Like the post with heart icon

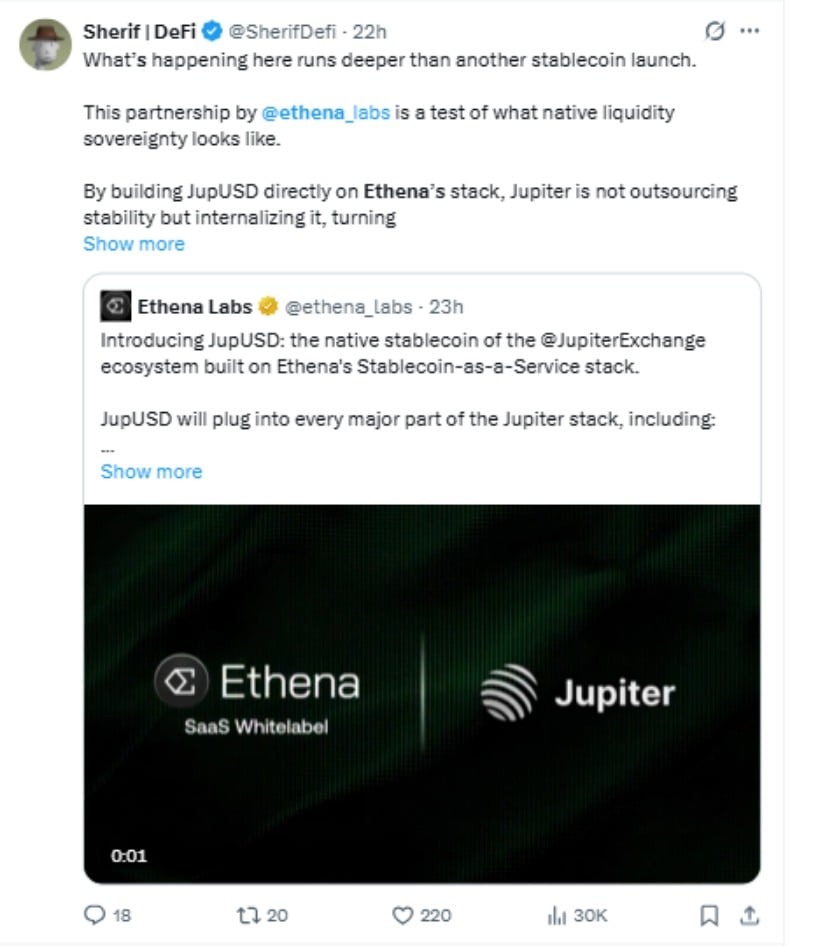[403, 915]
